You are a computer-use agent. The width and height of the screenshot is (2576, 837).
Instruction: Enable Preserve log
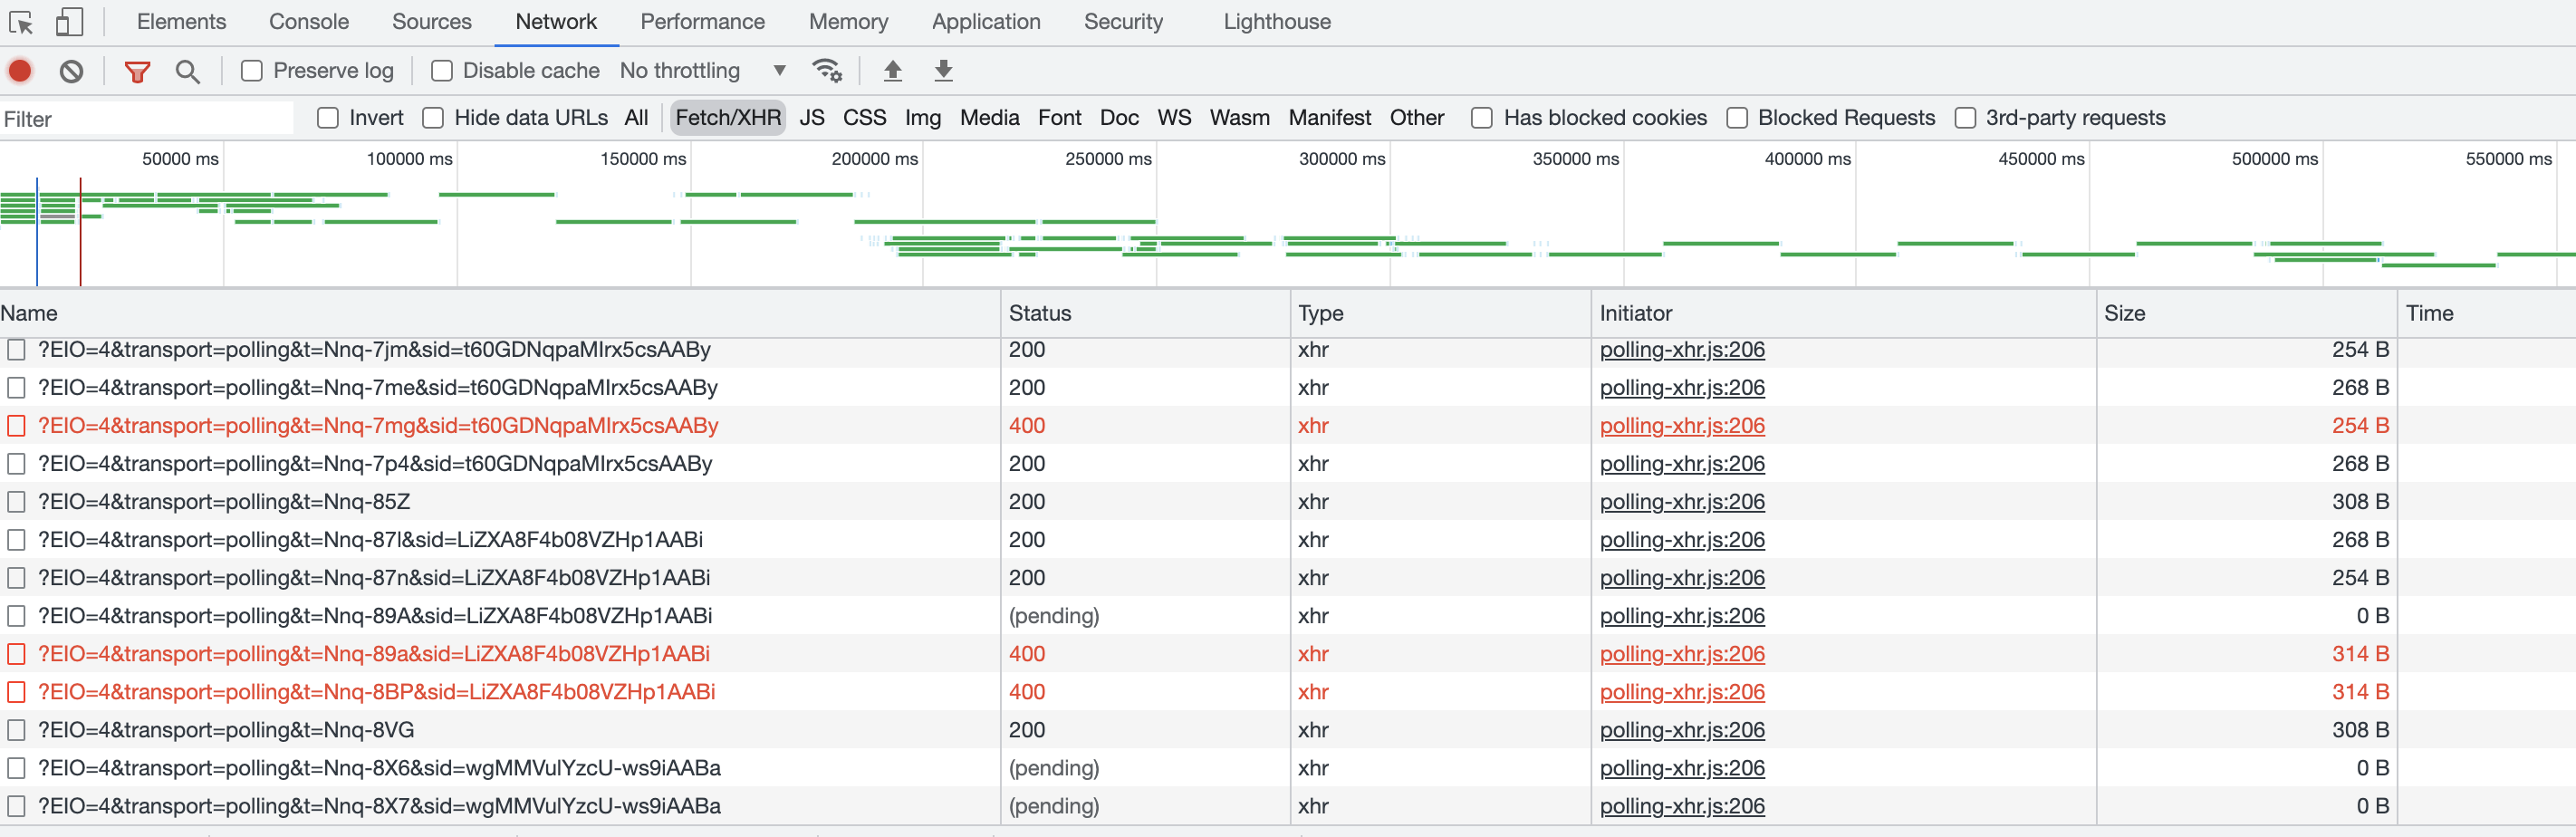click(x=252, y=70)
